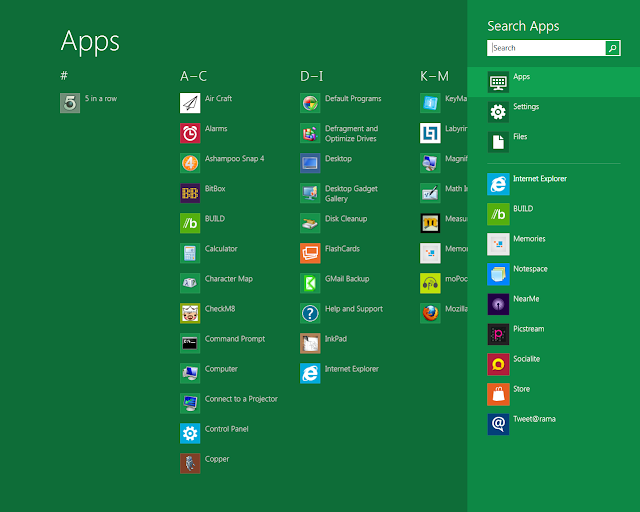Launch the Copper app icon
Viewport: 640px width, 512px height.
pos(190,463)
